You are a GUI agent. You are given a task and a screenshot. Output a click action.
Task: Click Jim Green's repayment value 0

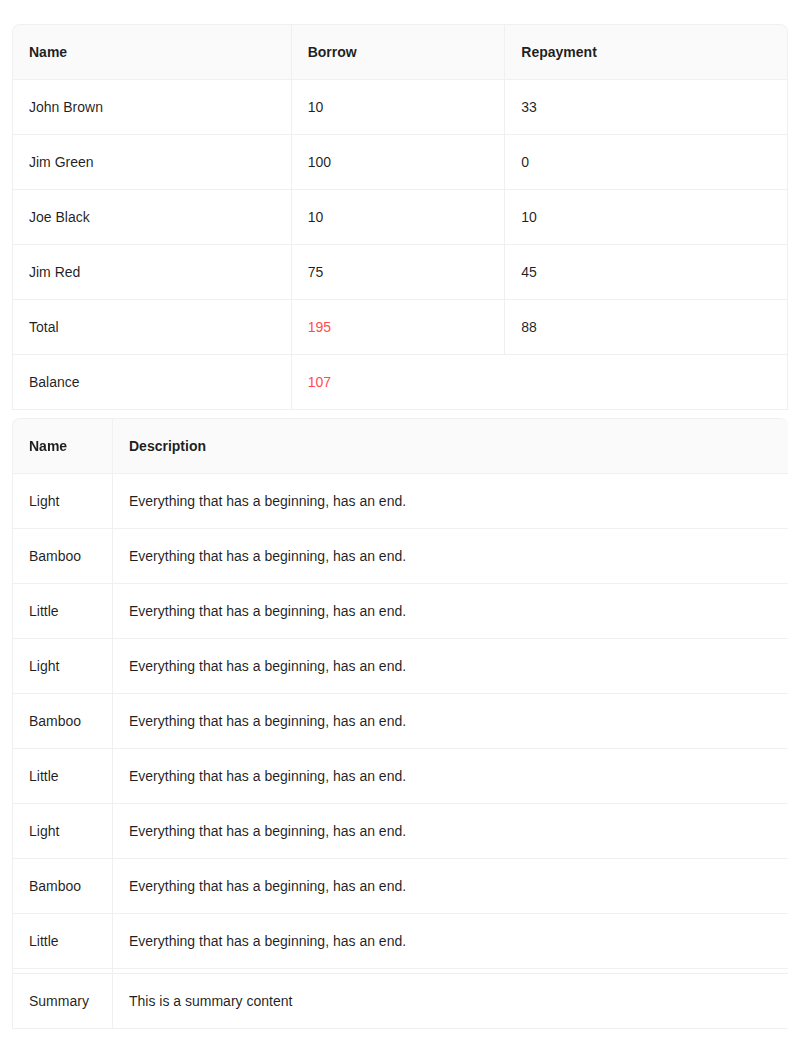click(x=524, y=162)
